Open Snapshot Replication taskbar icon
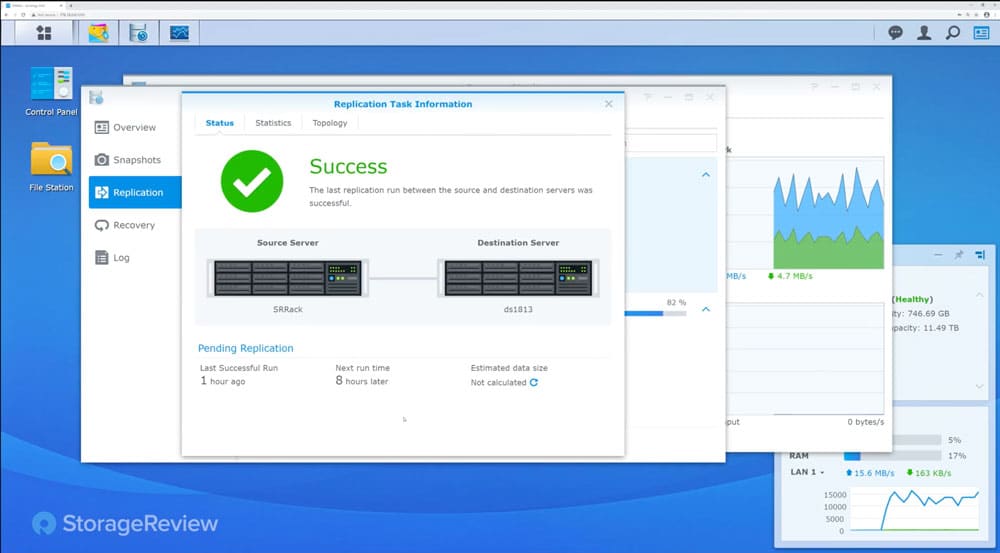The width and height of the screenshot is (1000, 553). click(x=138, y=33)
